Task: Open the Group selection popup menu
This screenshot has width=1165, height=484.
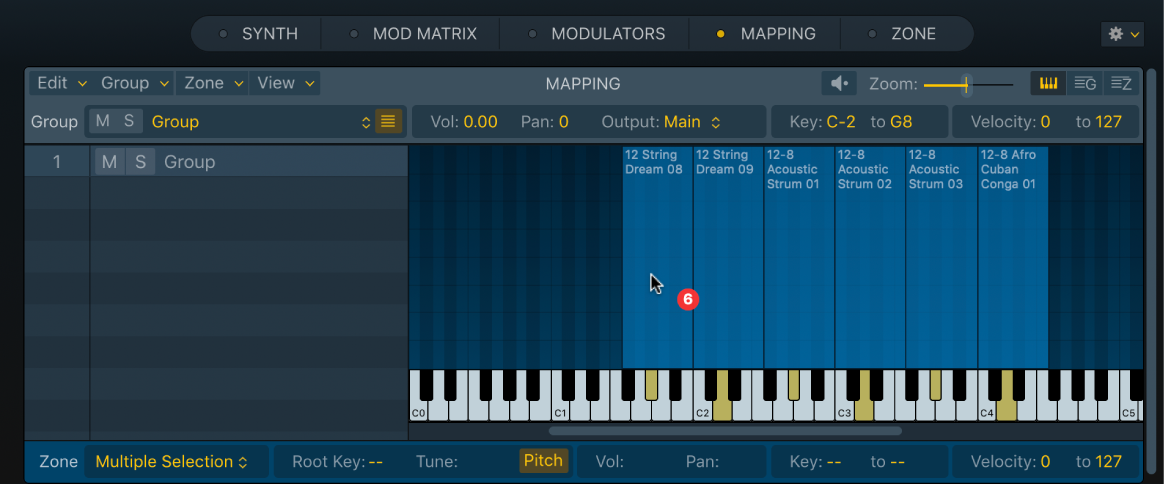Action: 260,122
